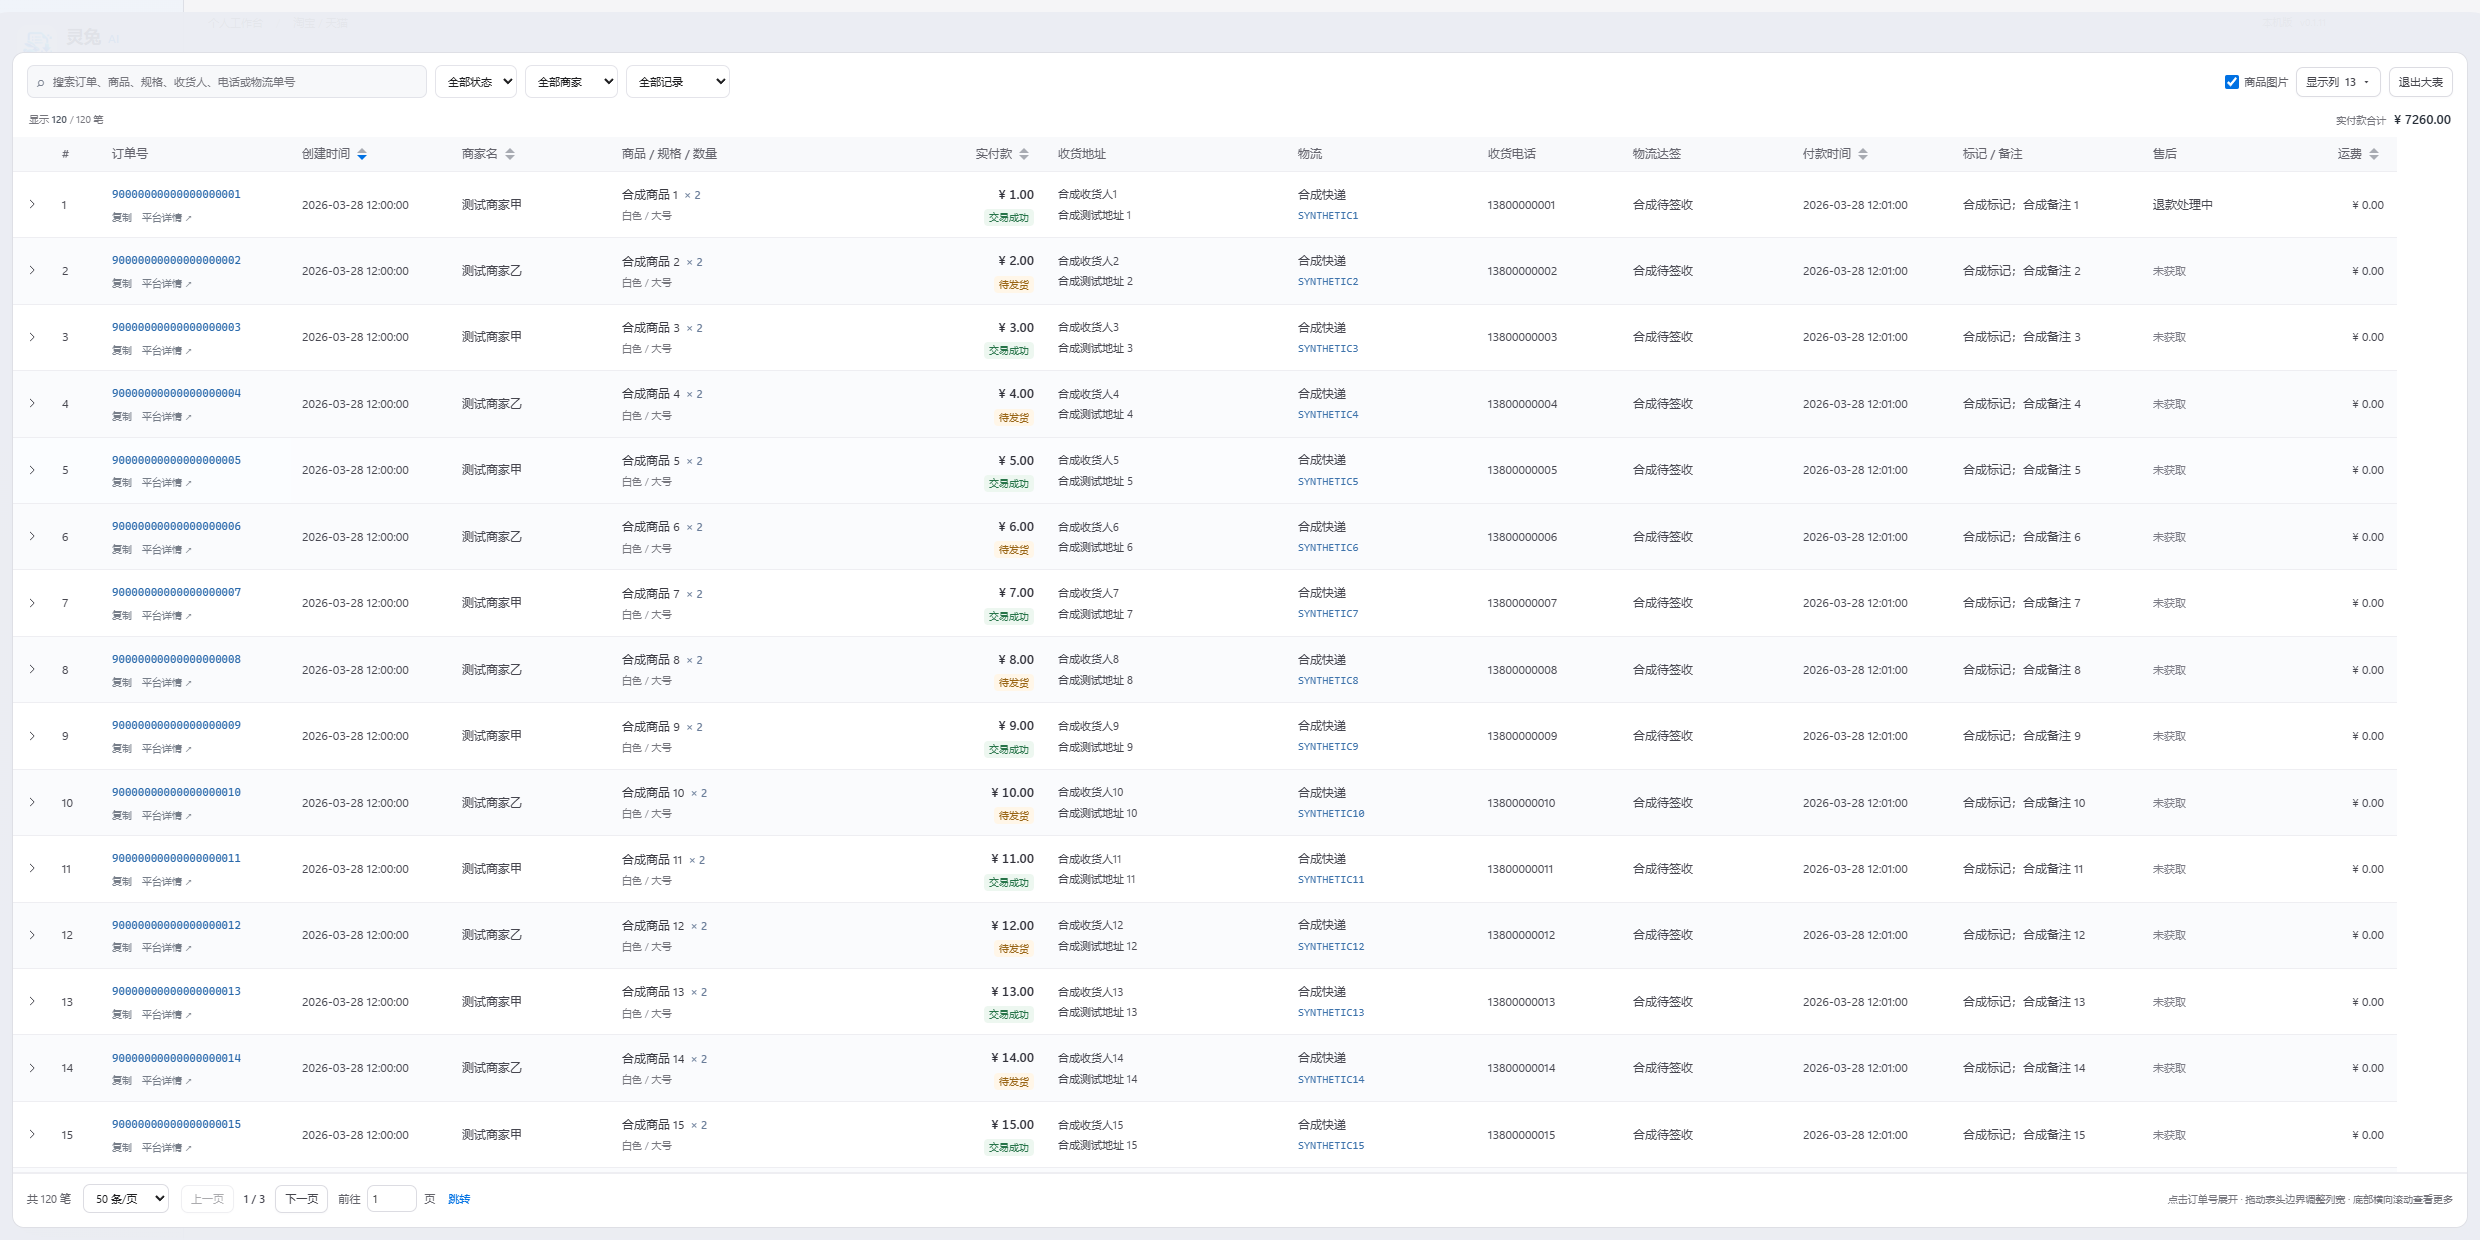Open order 90000000000000000007 link
2480x1240 pixels.
point(176,592)
